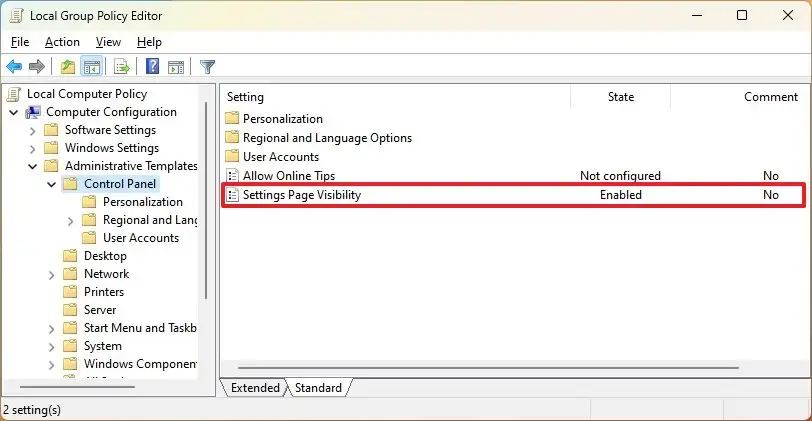
Task: Expand the Windows Settings node
Action: click(x=33, y=149)
